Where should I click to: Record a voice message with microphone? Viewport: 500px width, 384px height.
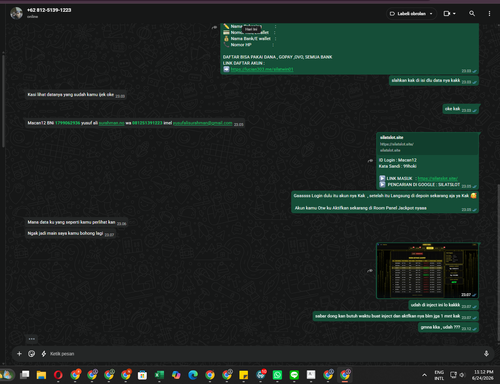(x=486, y=354)
